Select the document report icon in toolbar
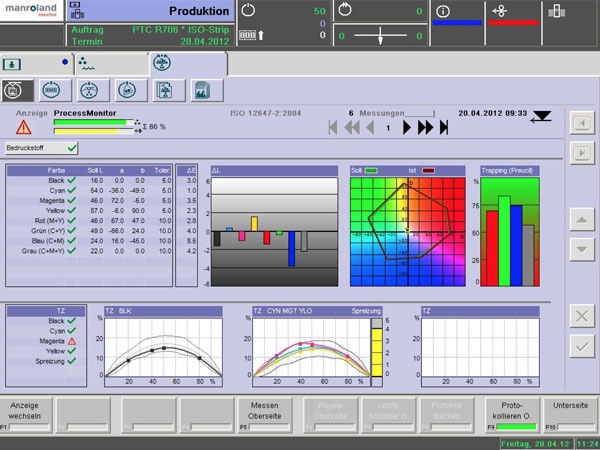The image size is (600, 450). point(165,90)
